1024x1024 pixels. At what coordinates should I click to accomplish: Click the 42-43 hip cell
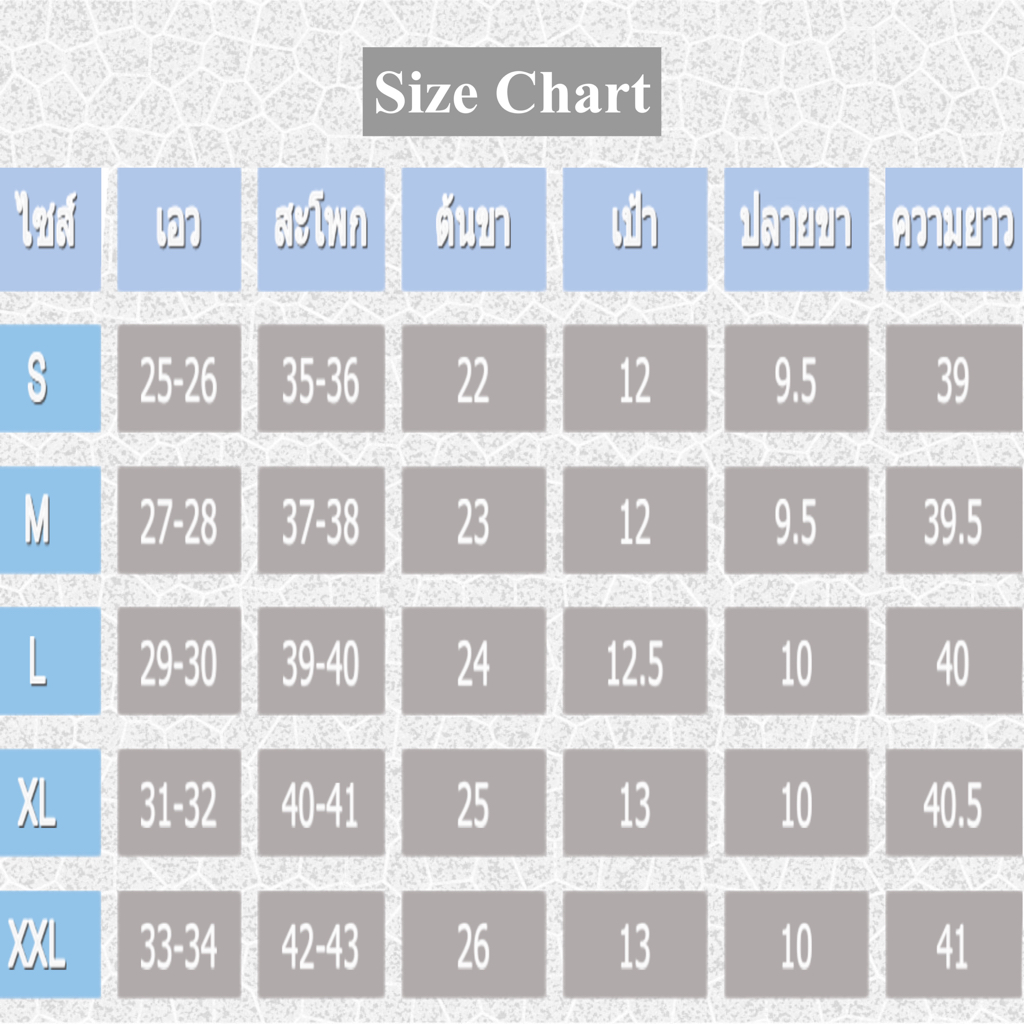(320, 945)
